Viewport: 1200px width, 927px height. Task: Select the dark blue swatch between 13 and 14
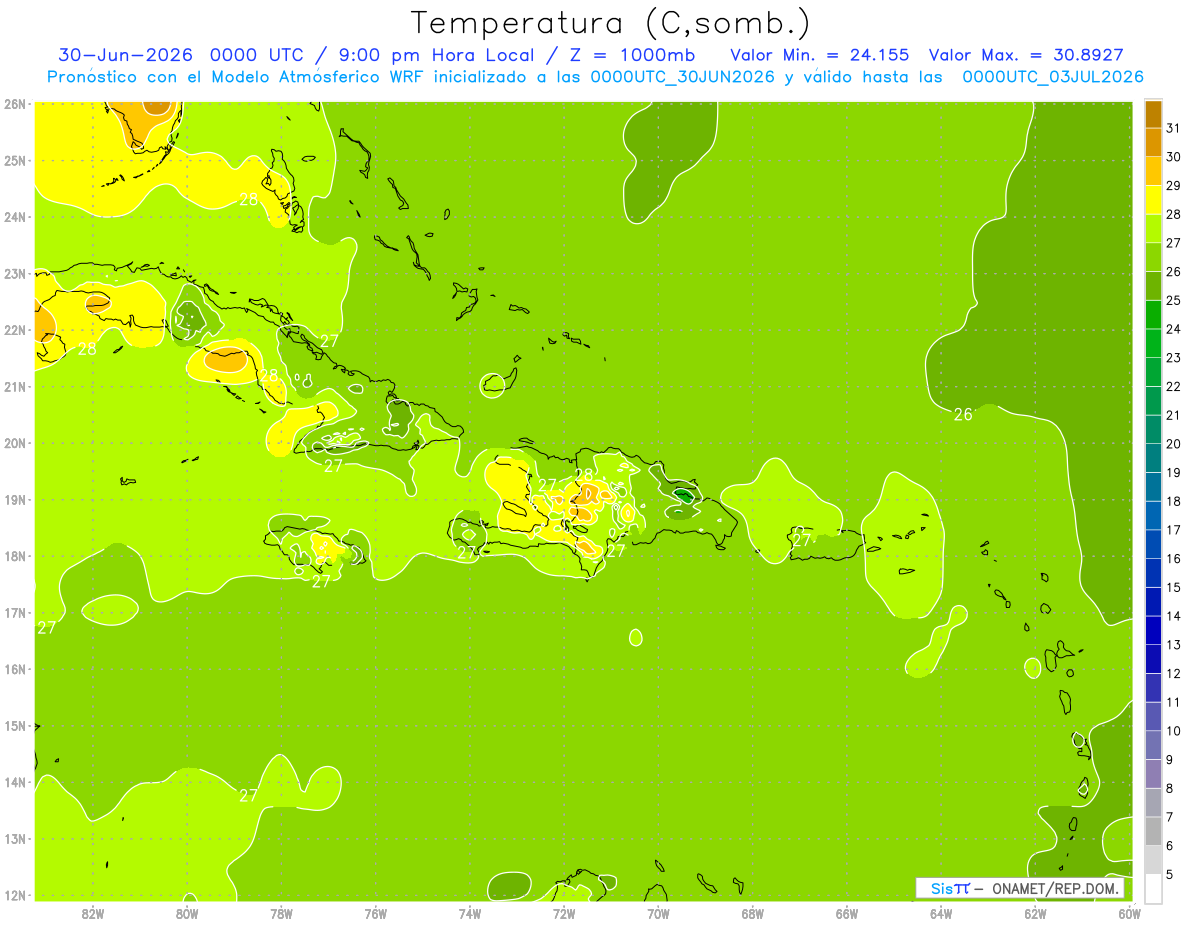1153,630
